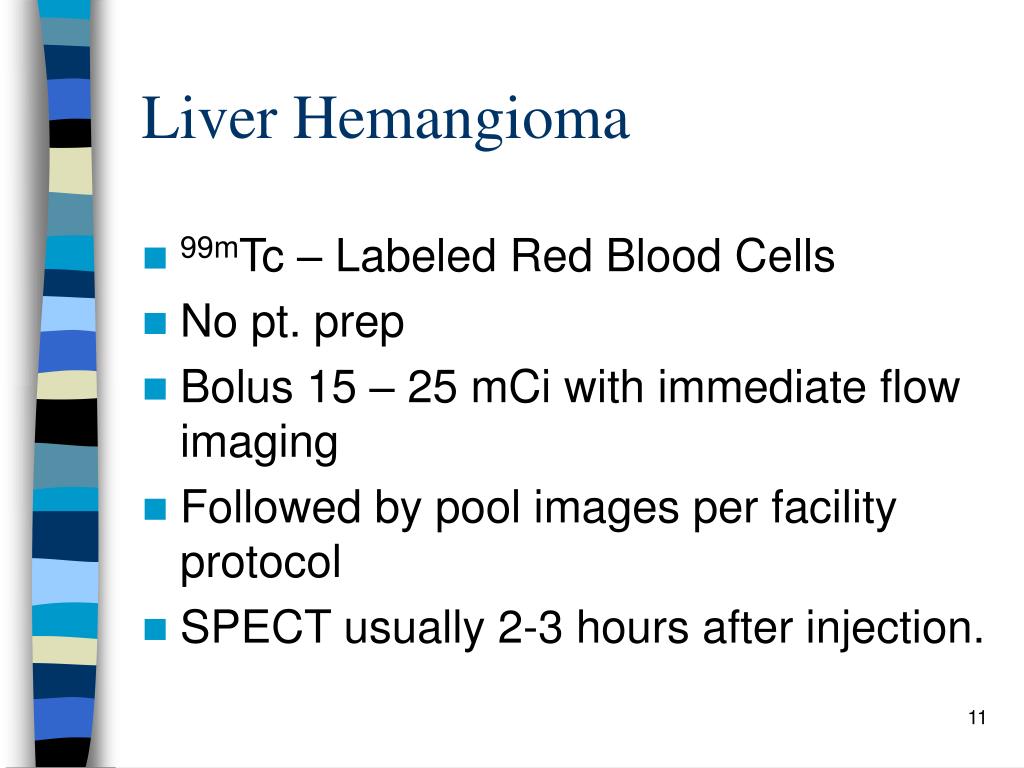Click the blue bullet beside No pt. prep
The width and height of the screenshot is (1024, 768).
click(155, 323)
